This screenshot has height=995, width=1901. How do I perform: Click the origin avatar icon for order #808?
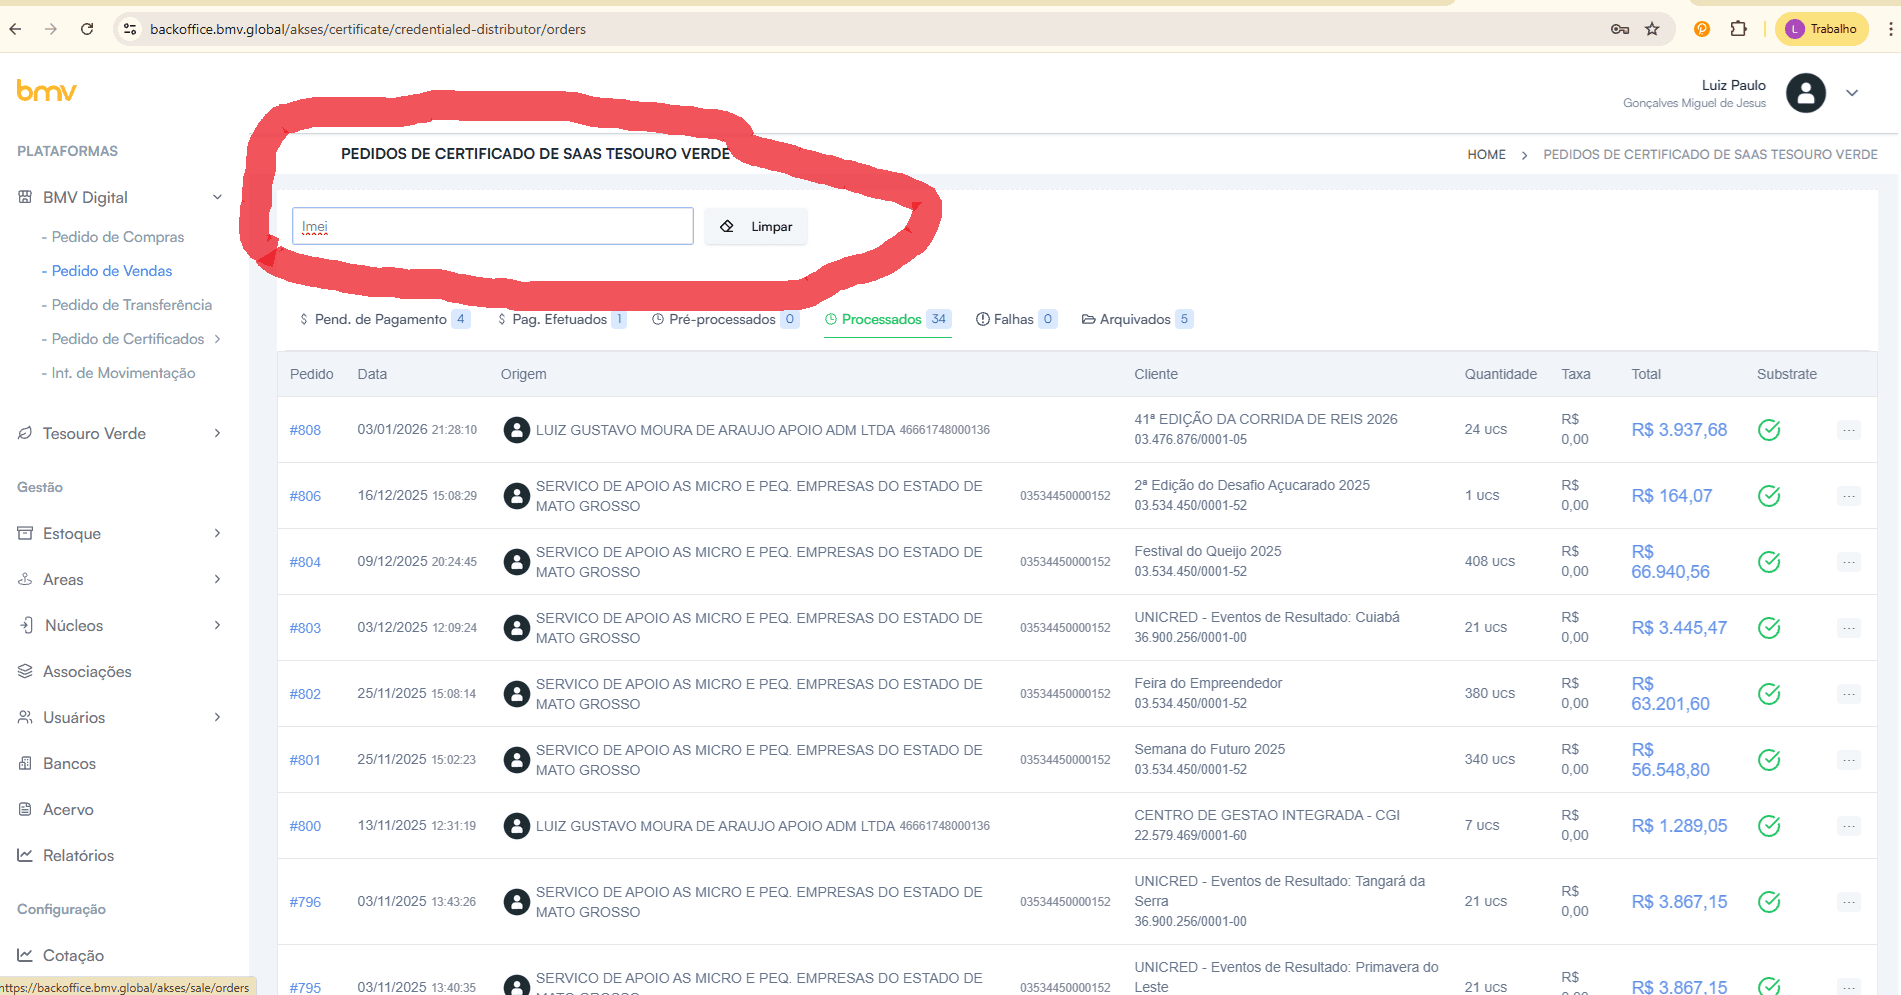pos(516,430)
